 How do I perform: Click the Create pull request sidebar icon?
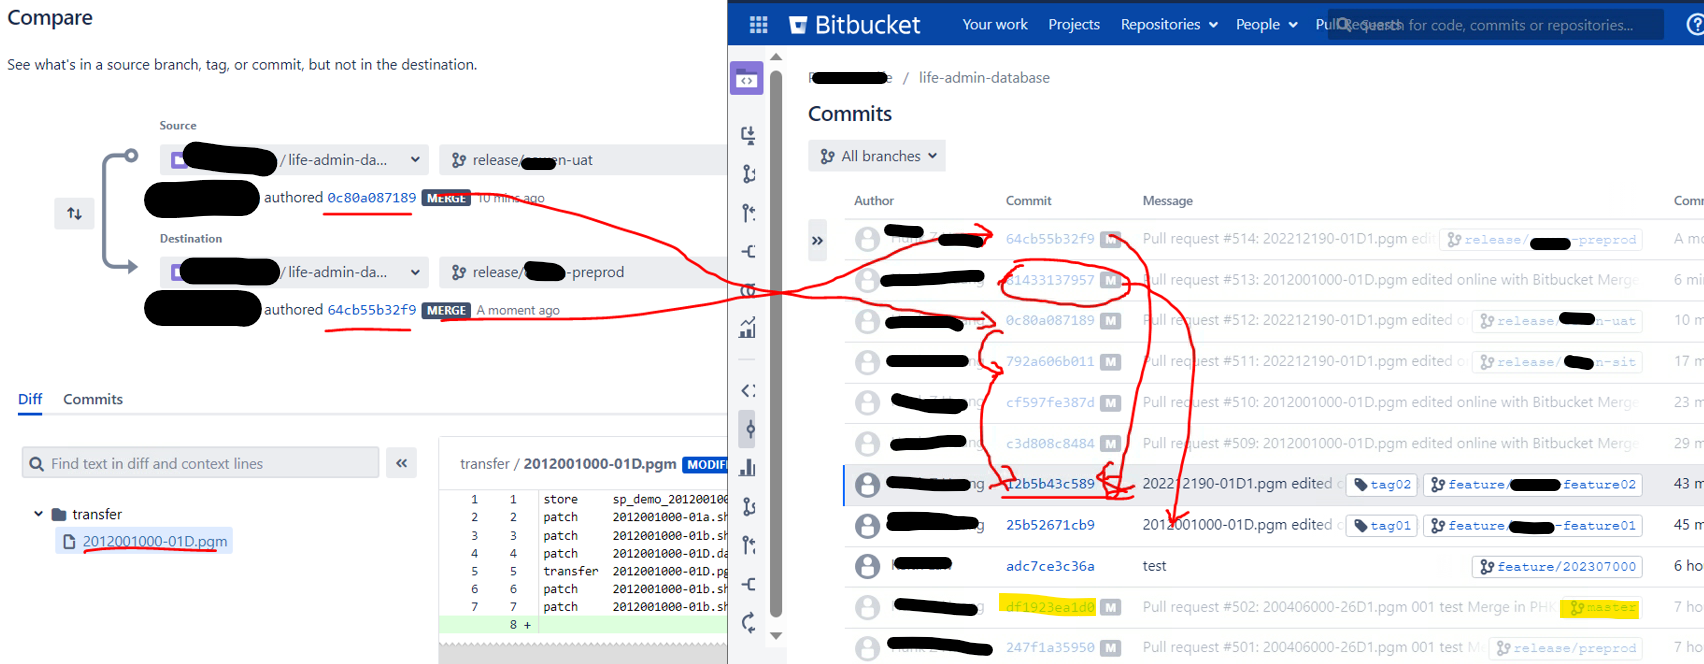[x=748, y=213]
